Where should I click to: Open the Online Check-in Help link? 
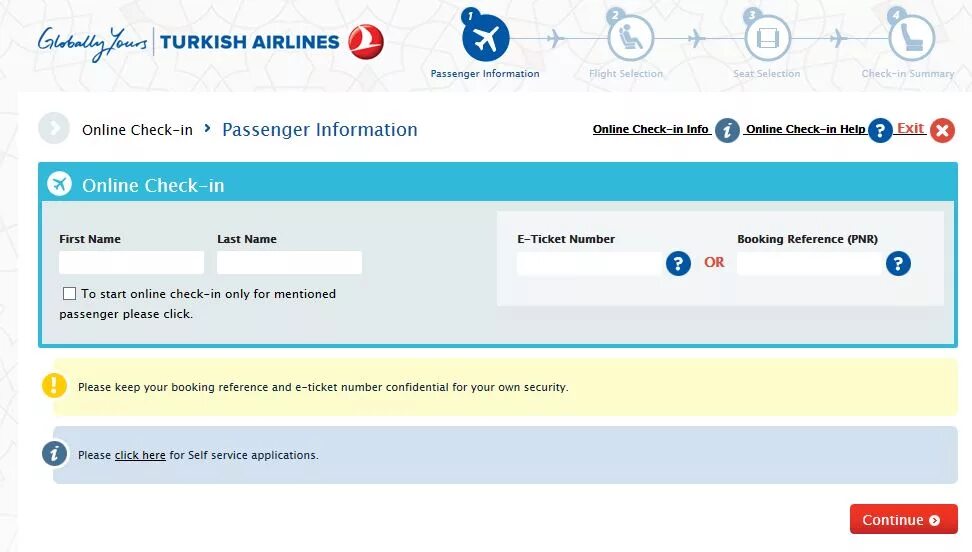pos(805,129)
